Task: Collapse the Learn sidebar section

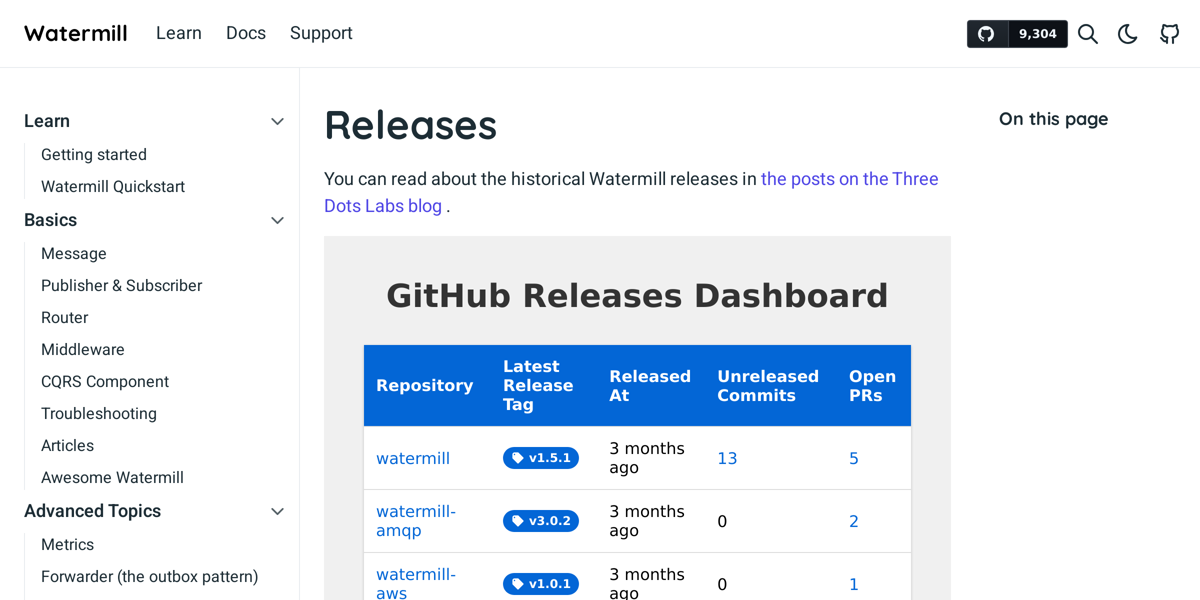Action: pos(277,120)
